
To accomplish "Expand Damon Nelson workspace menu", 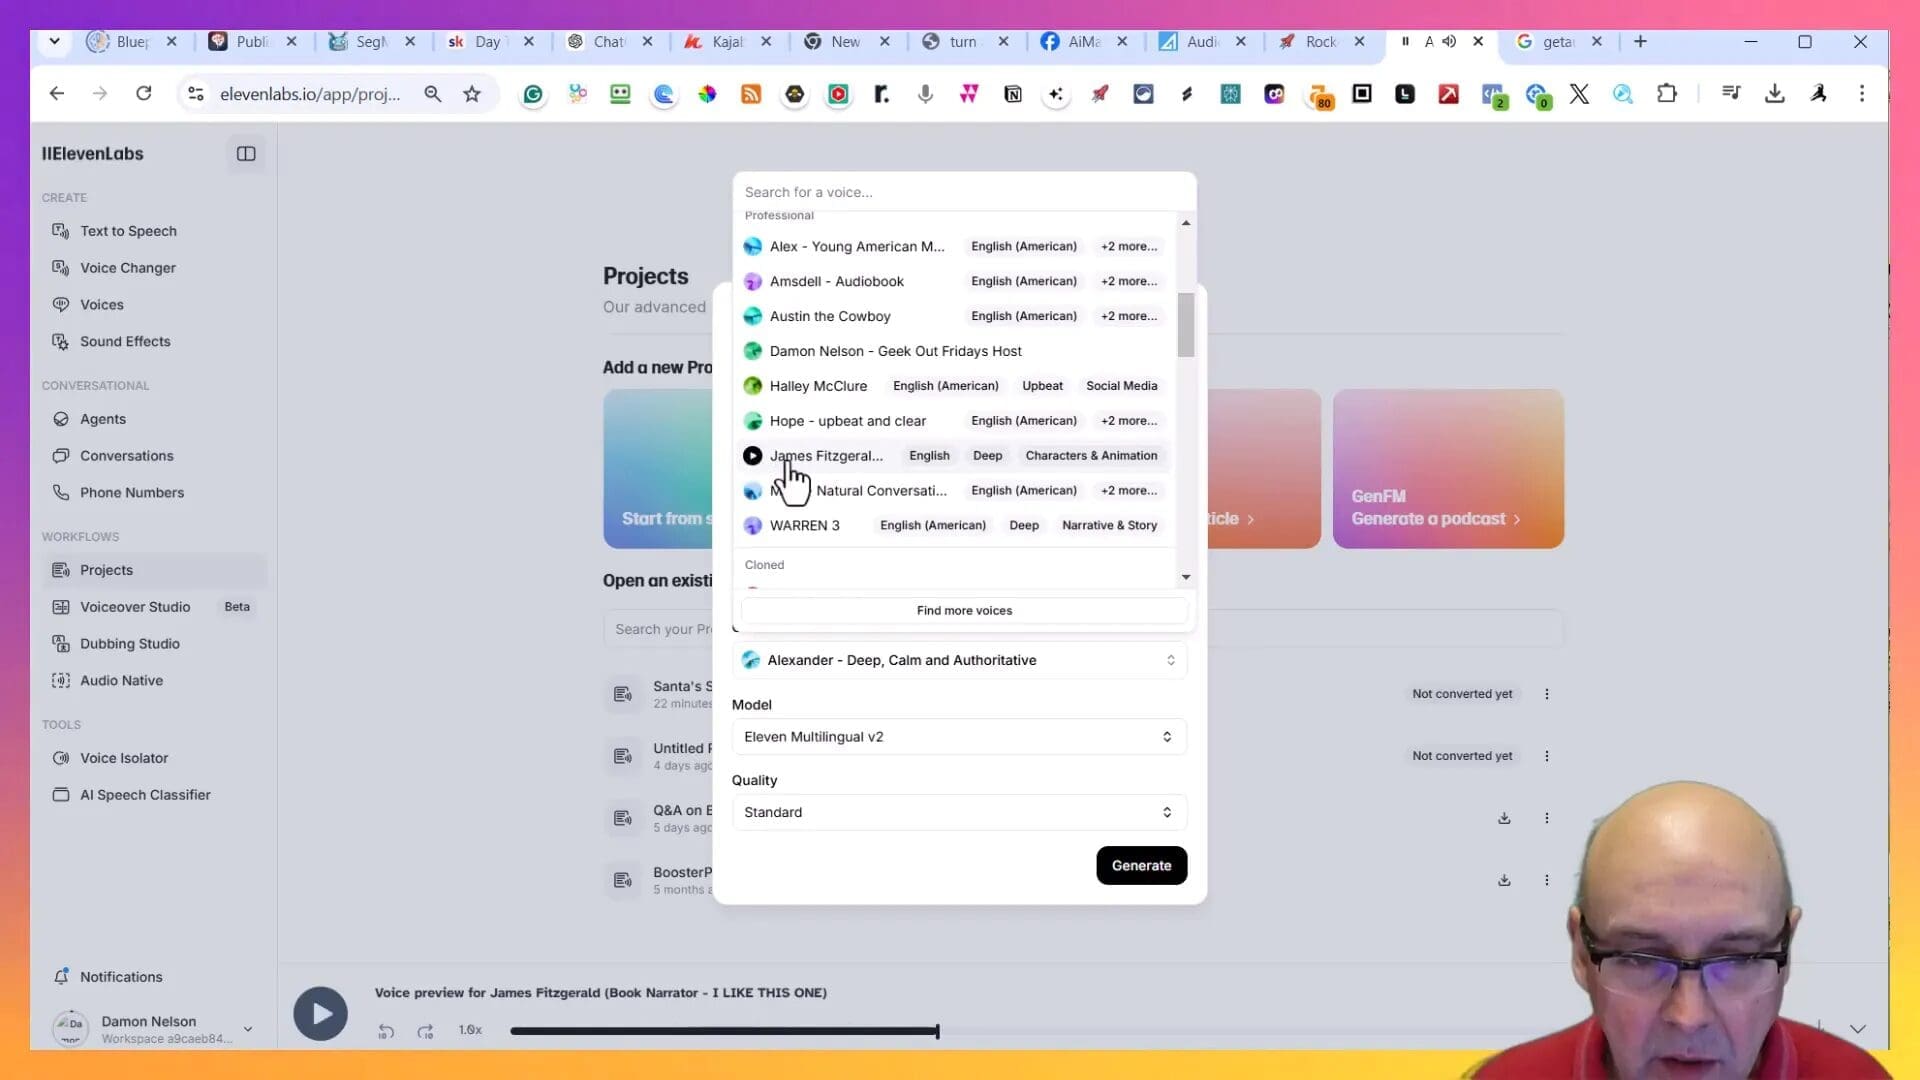I will [x=248, y=1028].
